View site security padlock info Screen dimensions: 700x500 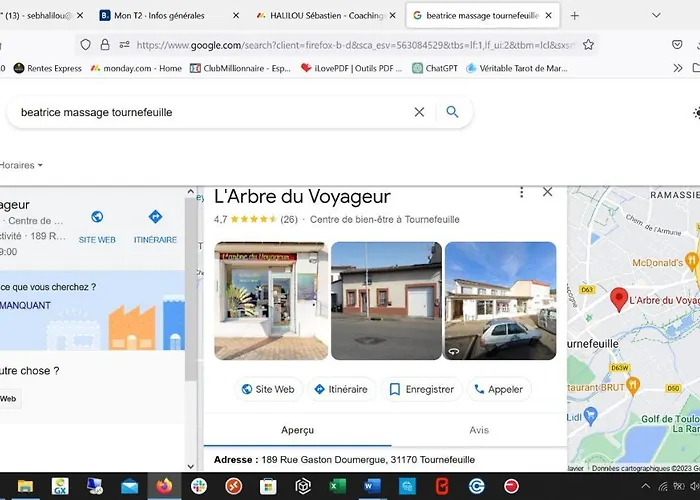tap(105, 45)
